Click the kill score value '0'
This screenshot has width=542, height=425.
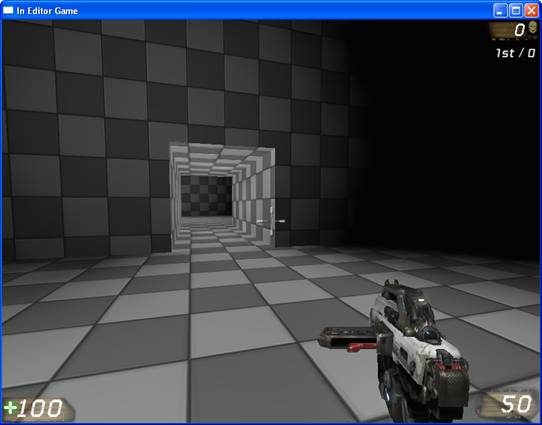[519, 30]
